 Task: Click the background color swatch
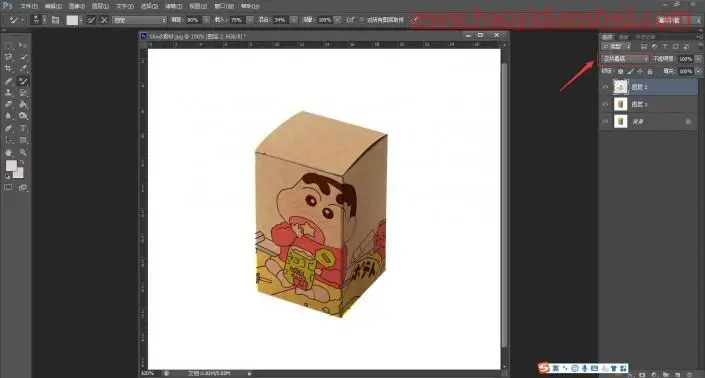18,173
